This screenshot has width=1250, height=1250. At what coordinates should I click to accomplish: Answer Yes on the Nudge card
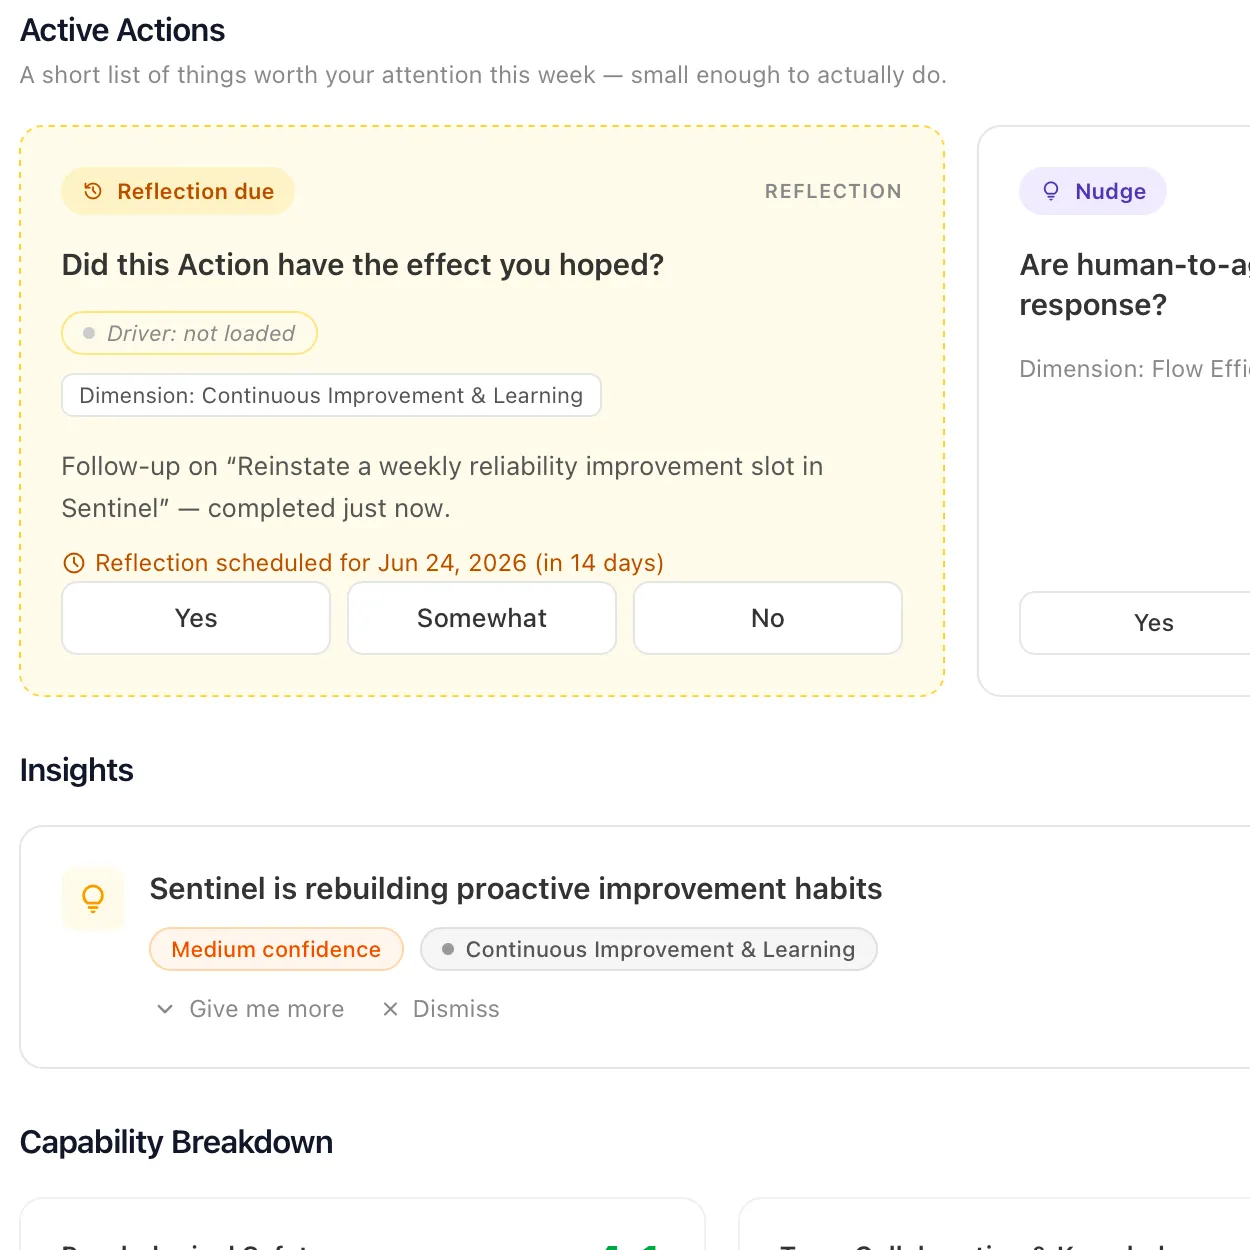(1153, 623)
